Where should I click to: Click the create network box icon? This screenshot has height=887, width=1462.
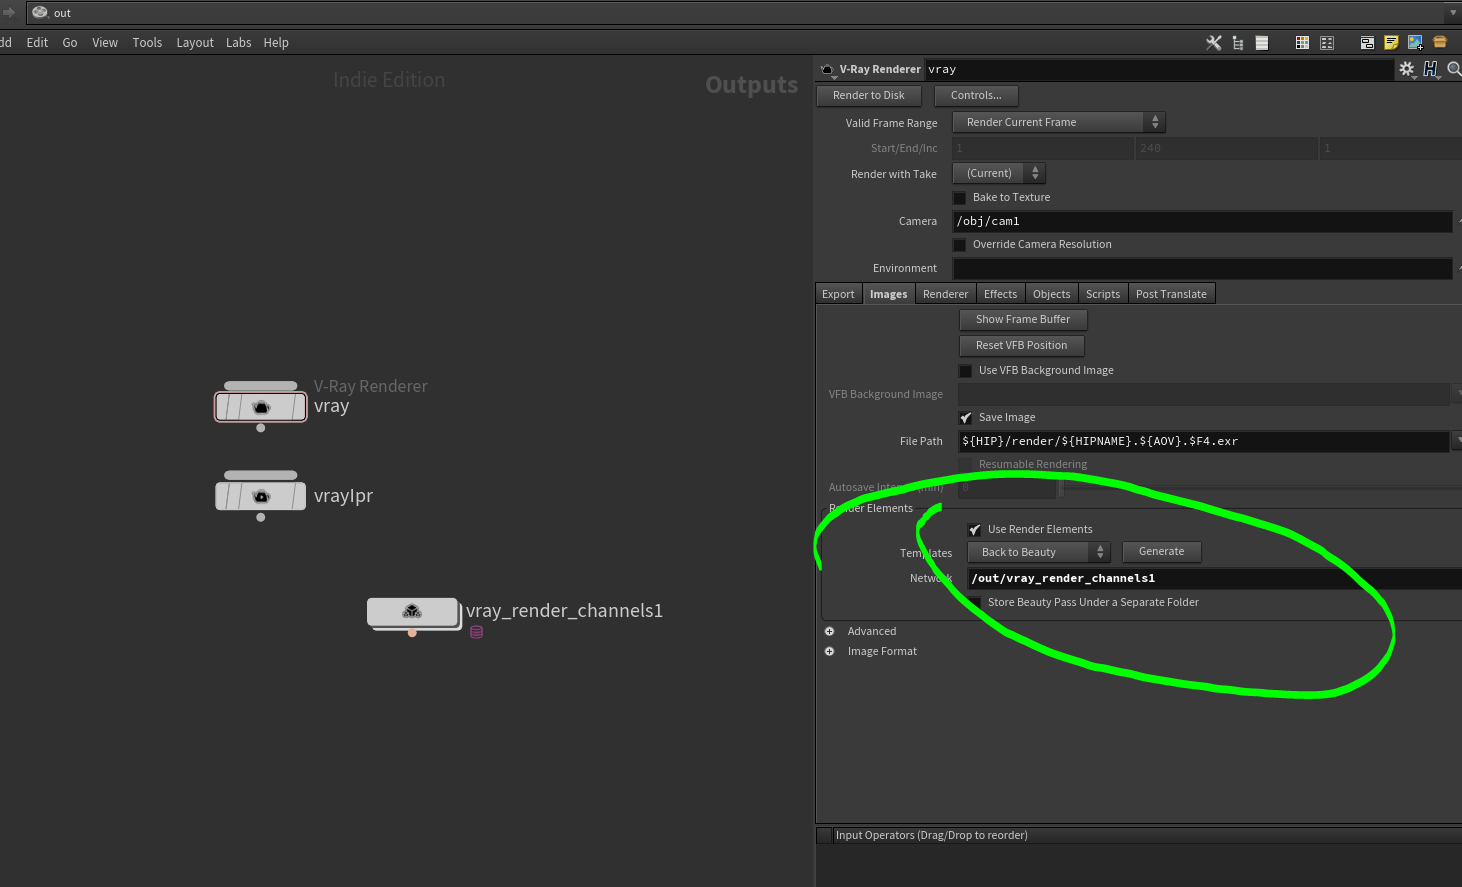point(1367,43)
